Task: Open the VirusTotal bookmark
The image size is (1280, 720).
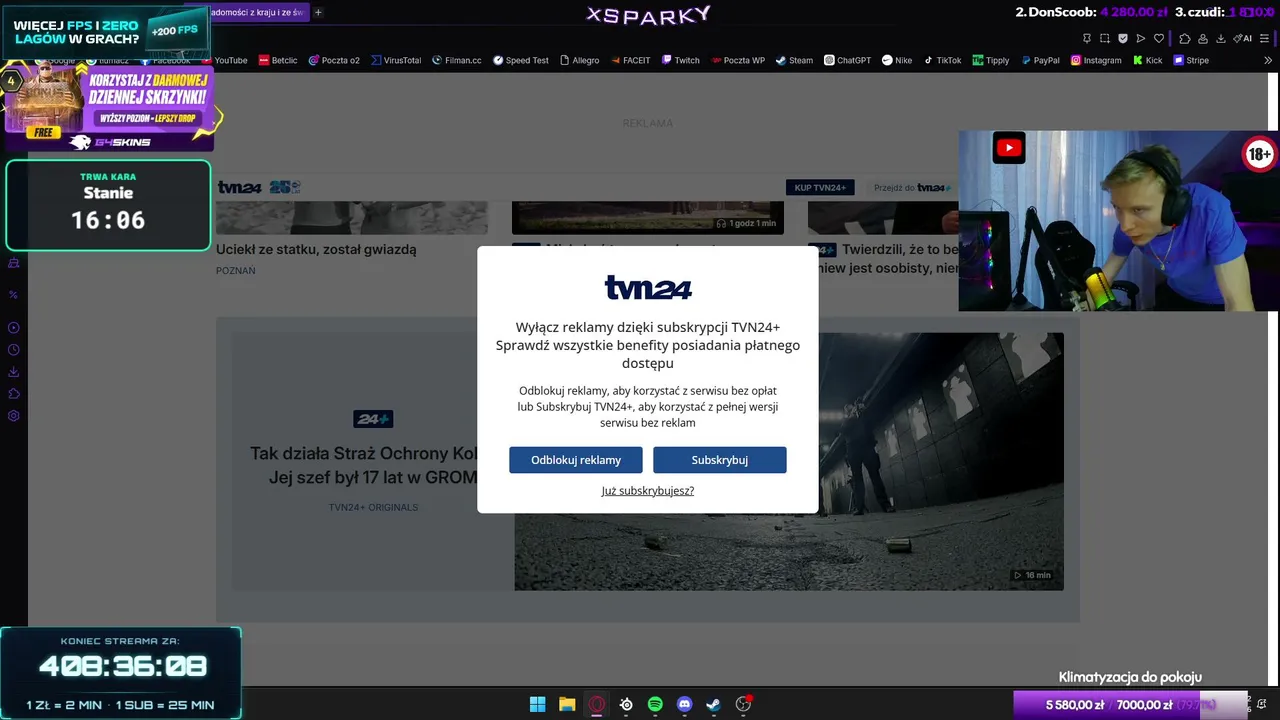Action: [396, 60]
